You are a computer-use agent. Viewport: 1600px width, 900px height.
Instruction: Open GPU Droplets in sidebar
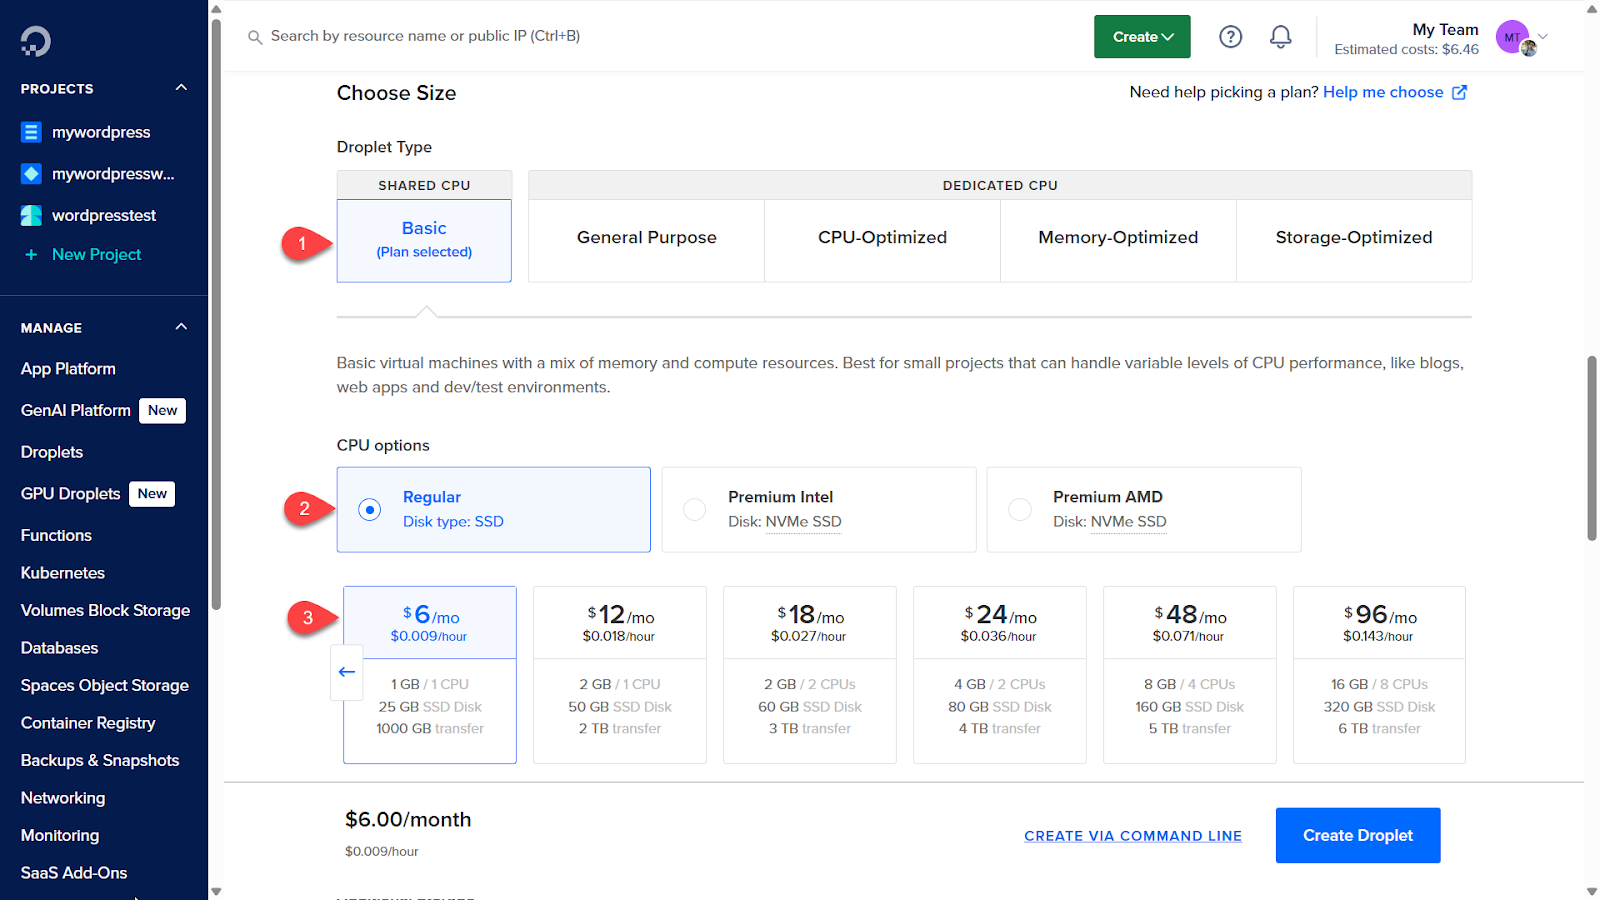71,494
